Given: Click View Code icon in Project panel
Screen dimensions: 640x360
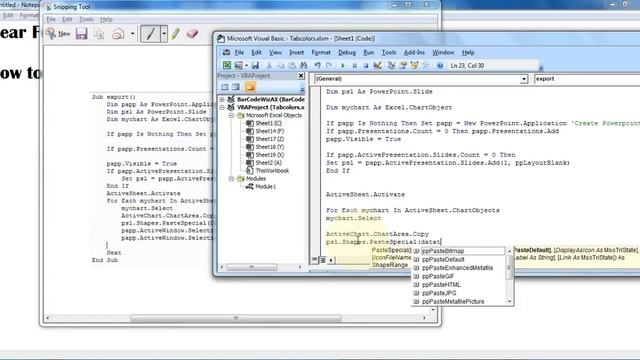Looking at the screenshot, I should point(224,87).
